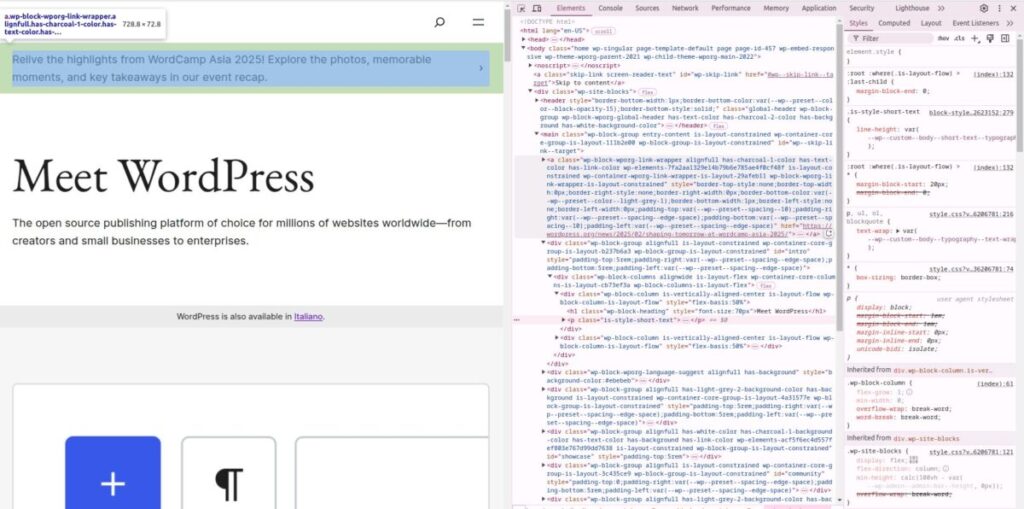Open style.css 6206781:121 source link
This screenshot has height=509, width=1024.
pyautogui.click(x=971, y=452)
